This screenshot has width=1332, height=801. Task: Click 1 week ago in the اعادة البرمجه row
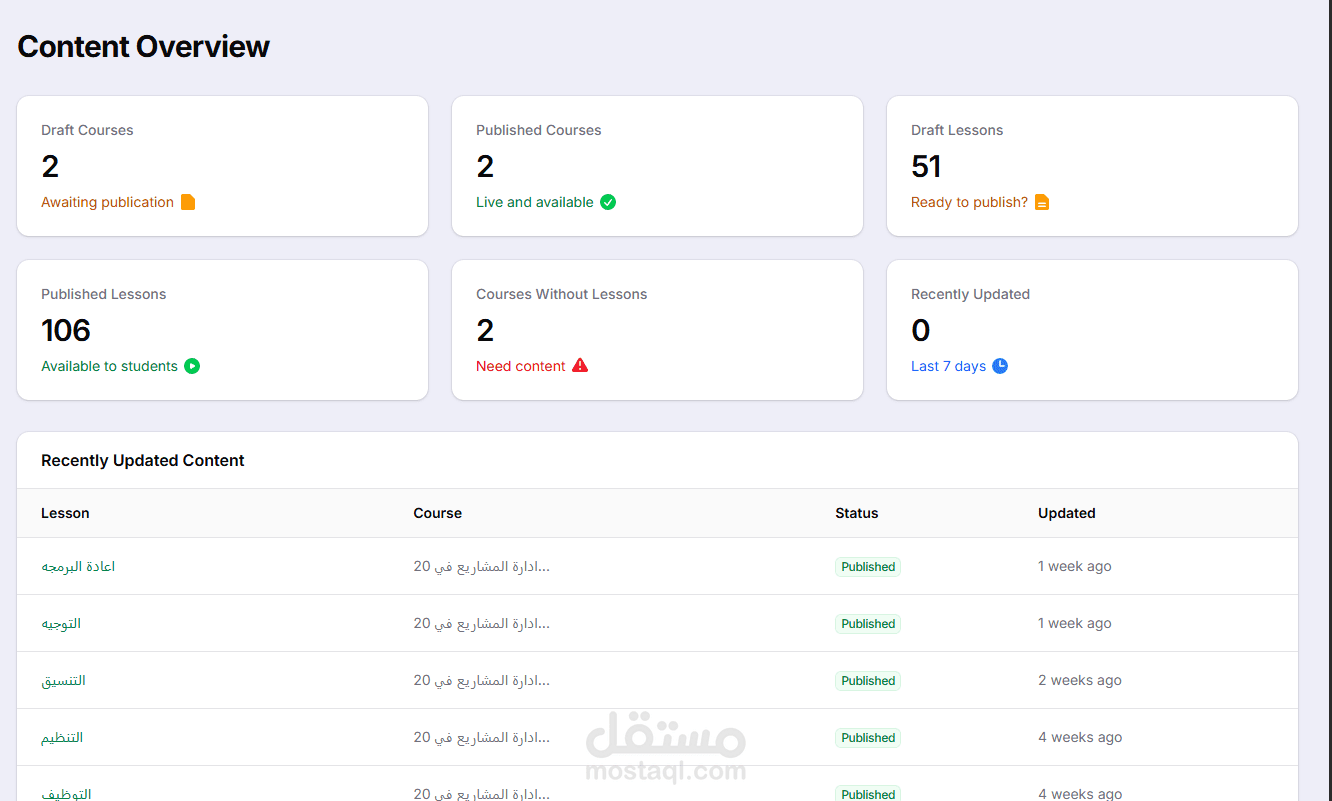1075,566
